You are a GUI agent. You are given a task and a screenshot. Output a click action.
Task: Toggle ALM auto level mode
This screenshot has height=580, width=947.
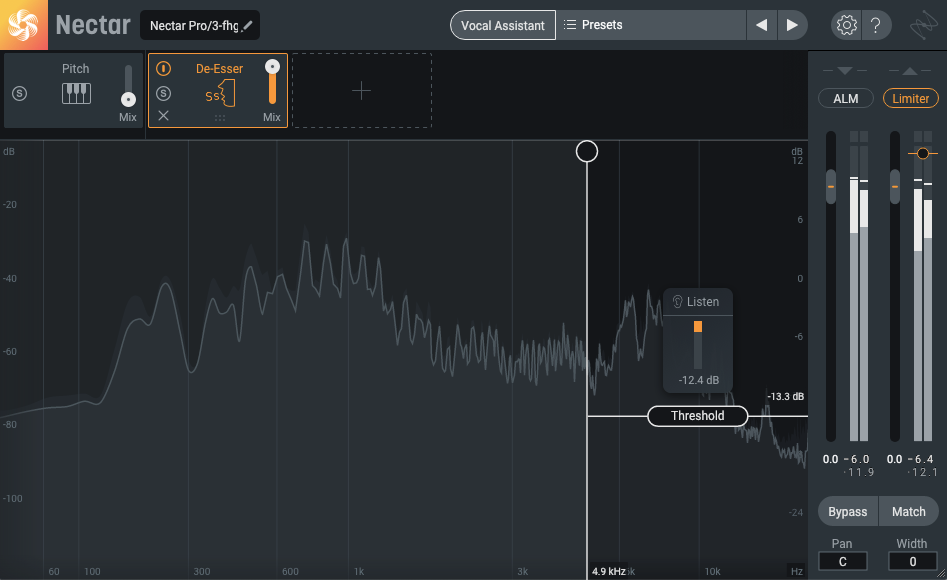point(846,98)
